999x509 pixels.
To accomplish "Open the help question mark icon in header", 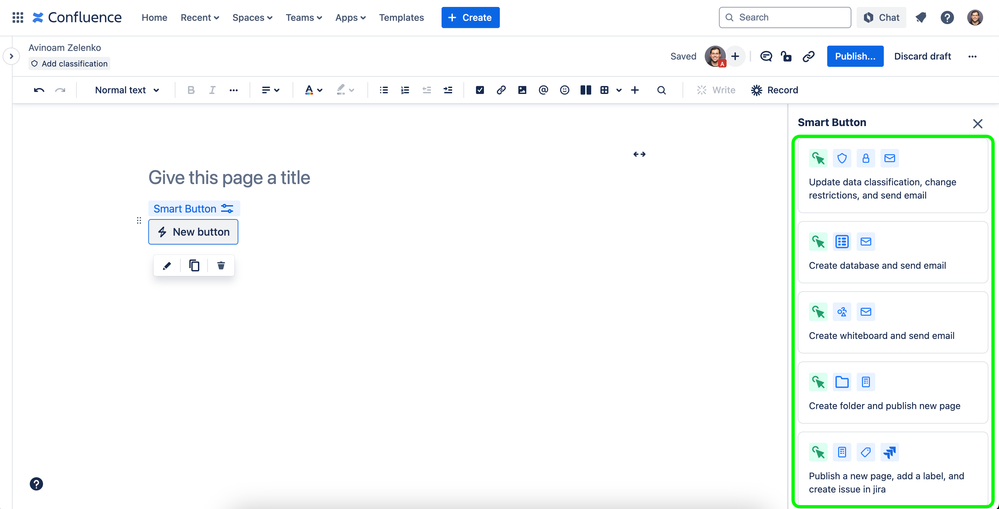I will point(947,18).
